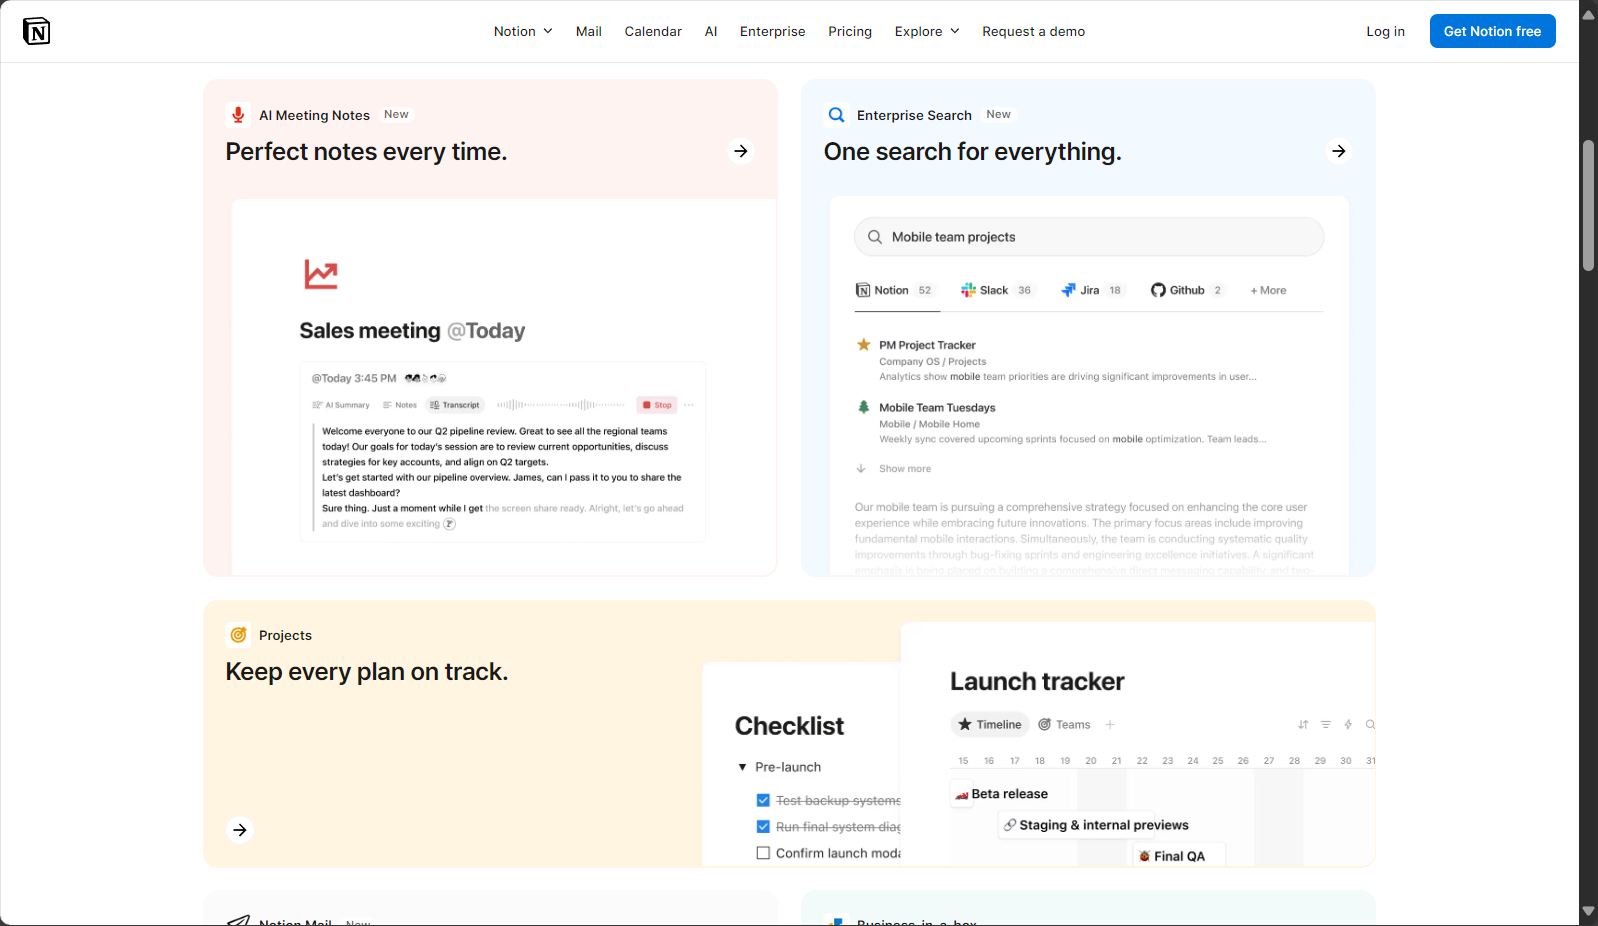This screenshot has height=926, width=1598.
Task: Uncheck Test backup systems checkbox
Action: pos(763,800)
